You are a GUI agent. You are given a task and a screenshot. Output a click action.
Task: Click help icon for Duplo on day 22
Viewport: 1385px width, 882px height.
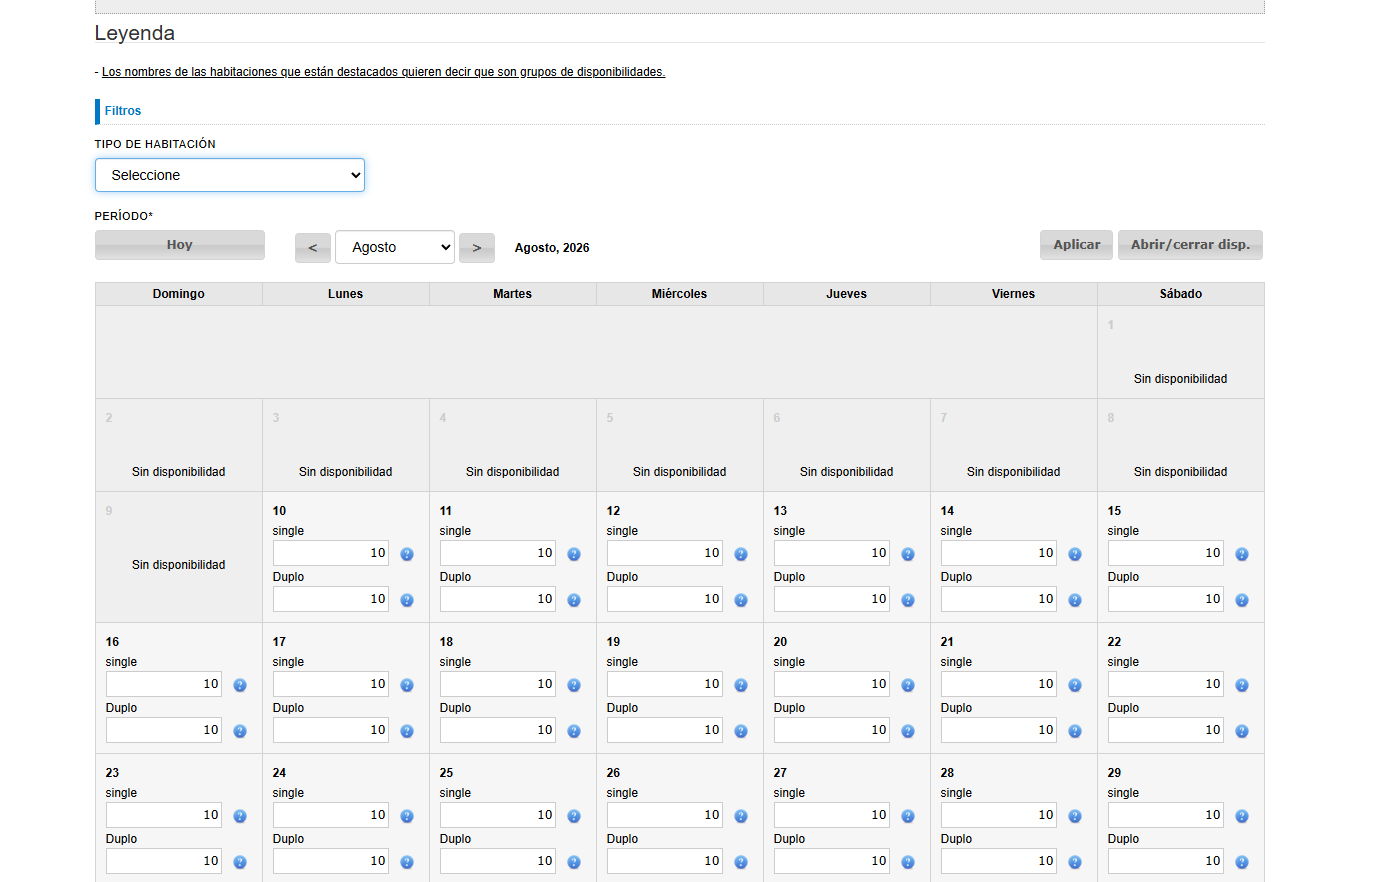point(1242,731)
